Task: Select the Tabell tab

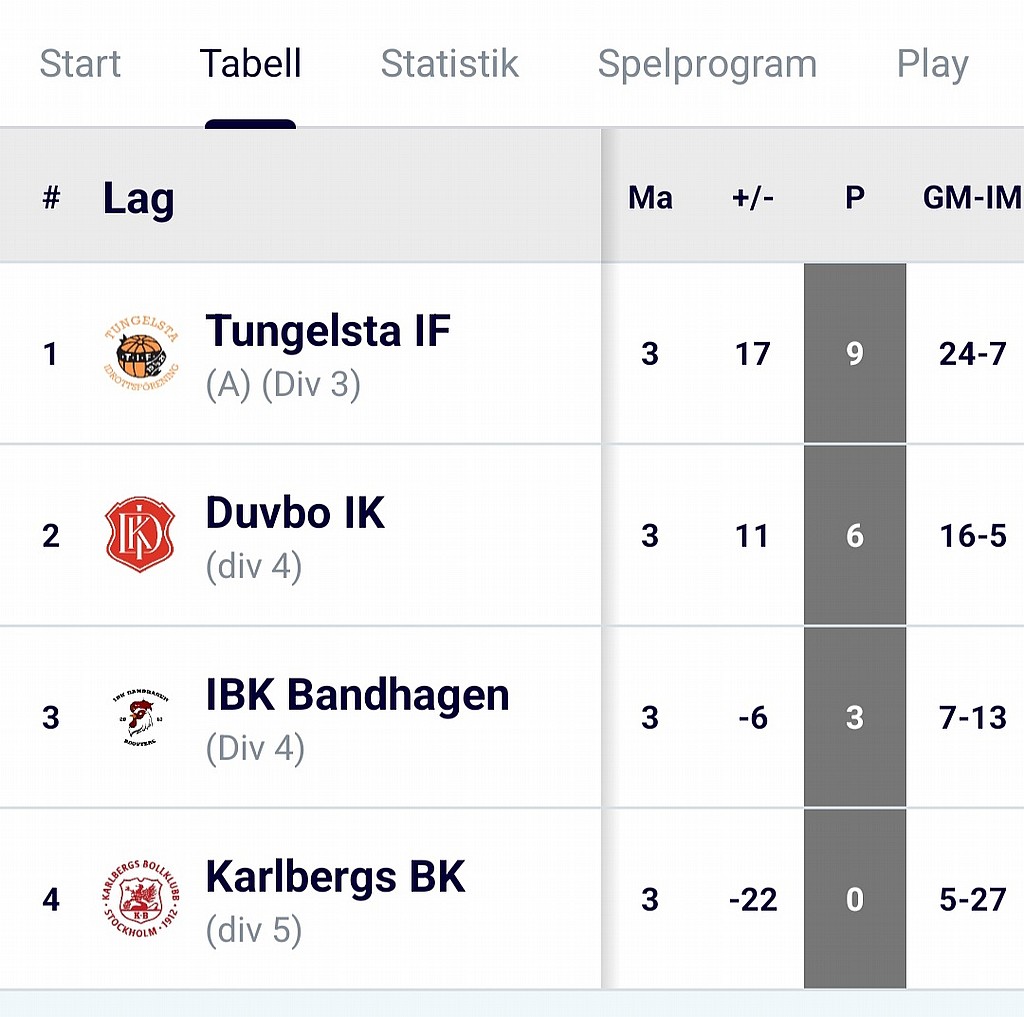Action: (250, 64)
